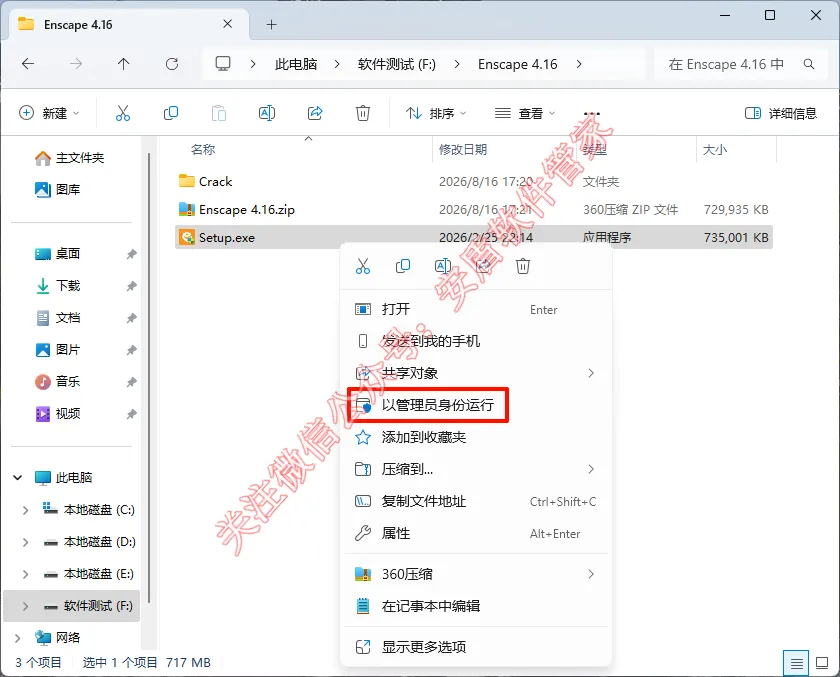The width and height of the screenshot is (840, 677).
Task: Click the Rename icon in the Explorer toolbar
Action: pos(267,113)
